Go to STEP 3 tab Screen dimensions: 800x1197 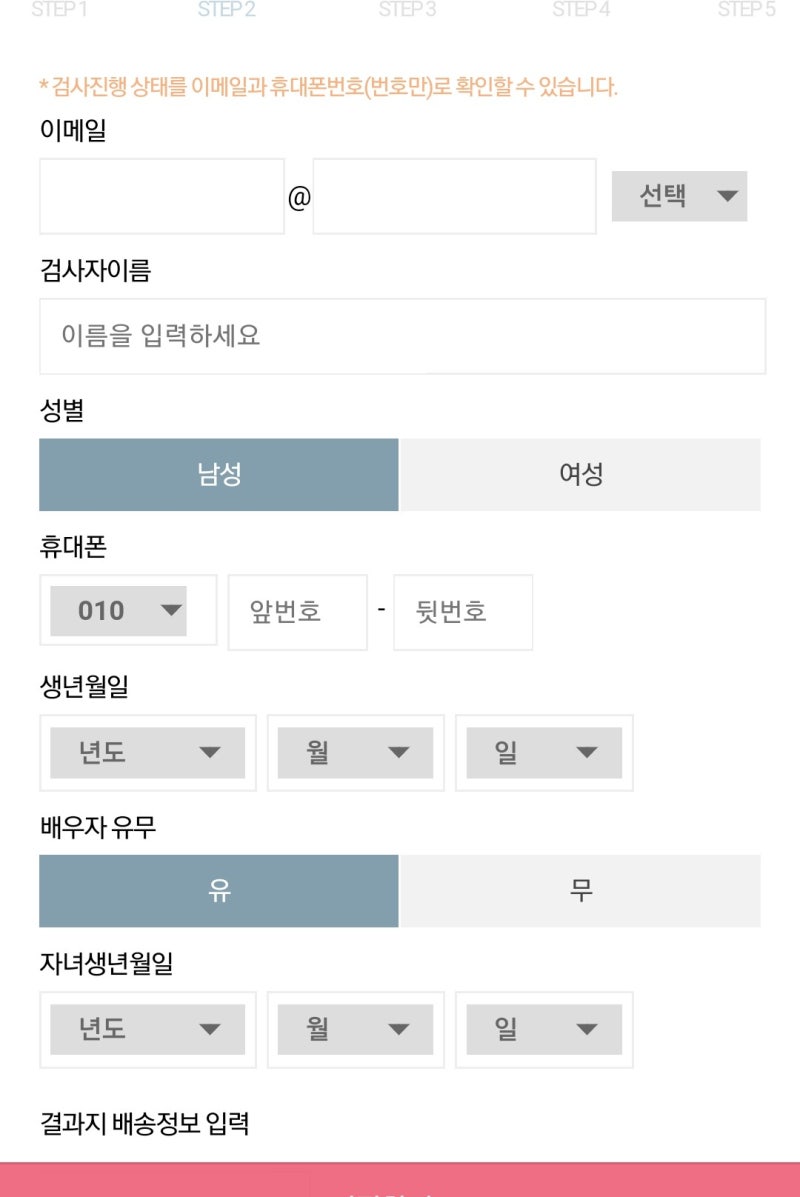point(407,10)
